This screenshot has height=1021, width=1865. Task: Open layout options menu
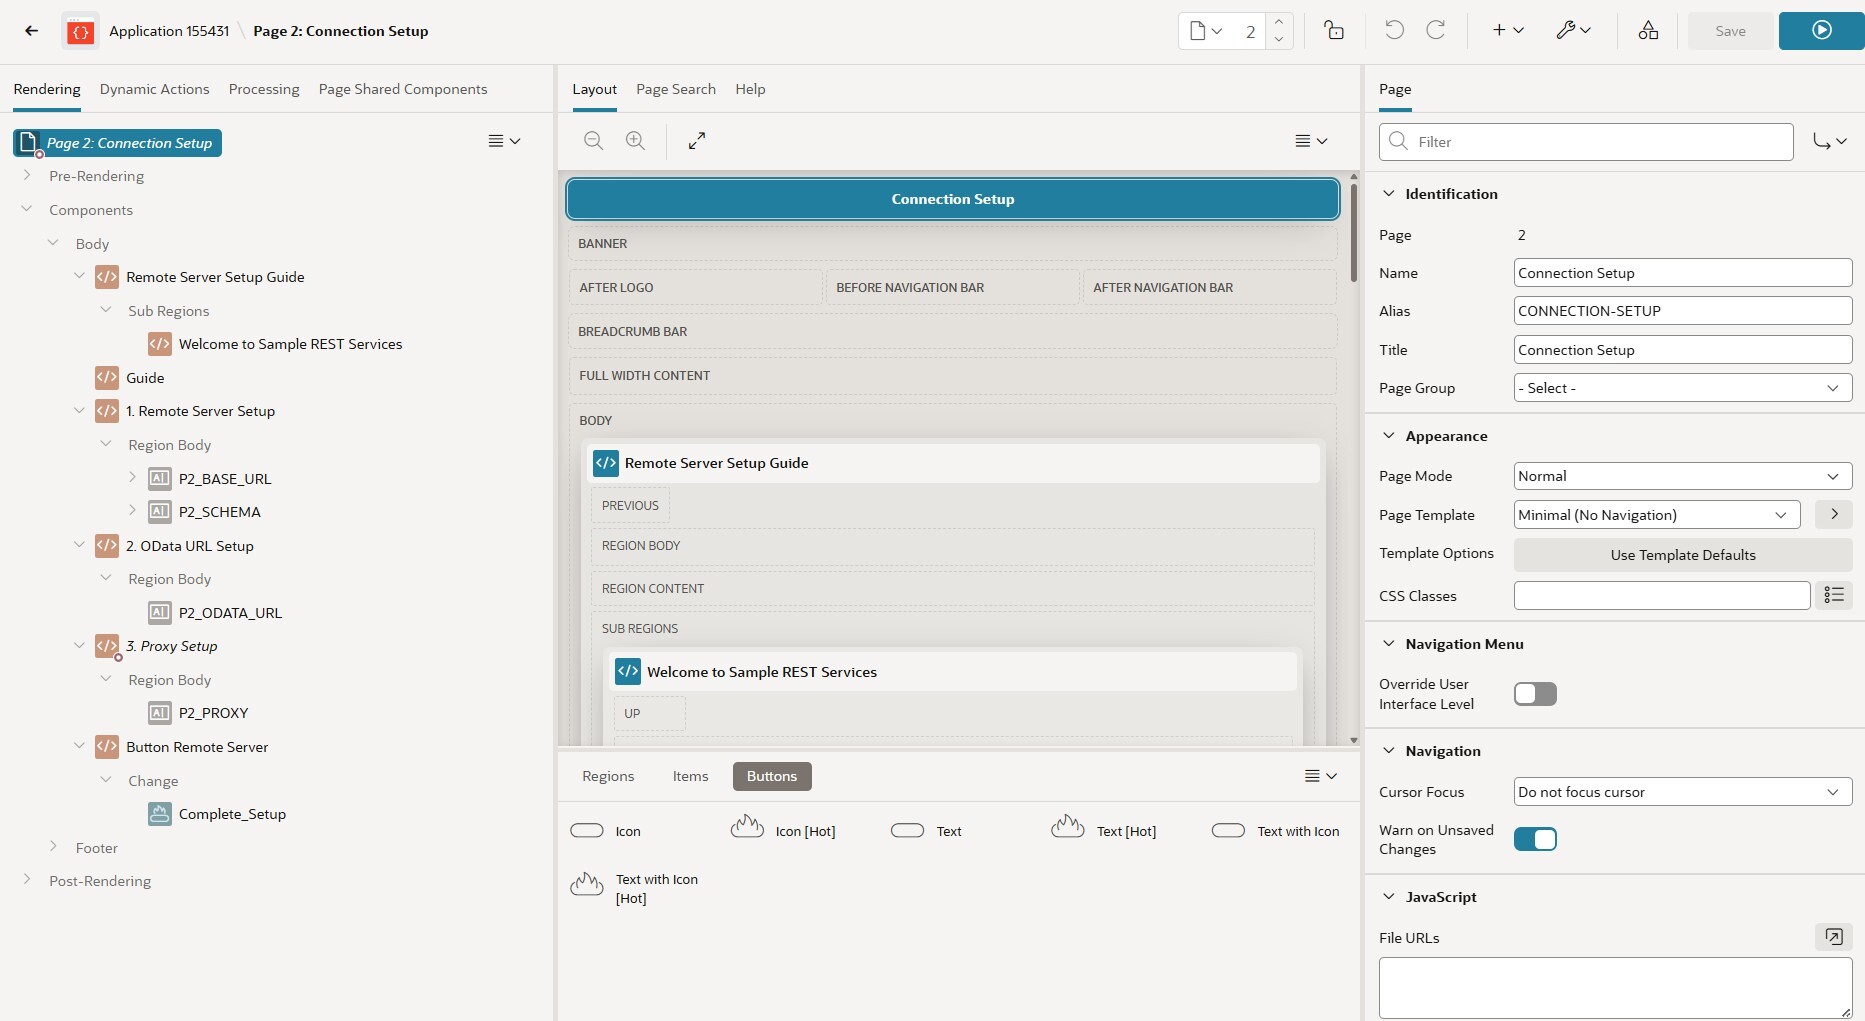click(x=1311, y=141)
